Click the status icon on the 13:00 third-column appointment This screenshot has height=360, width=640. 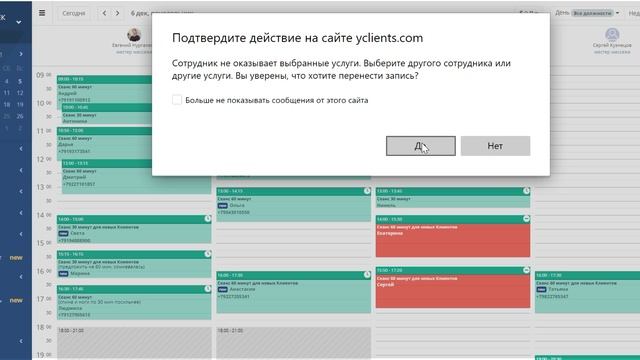coord(526,191)
